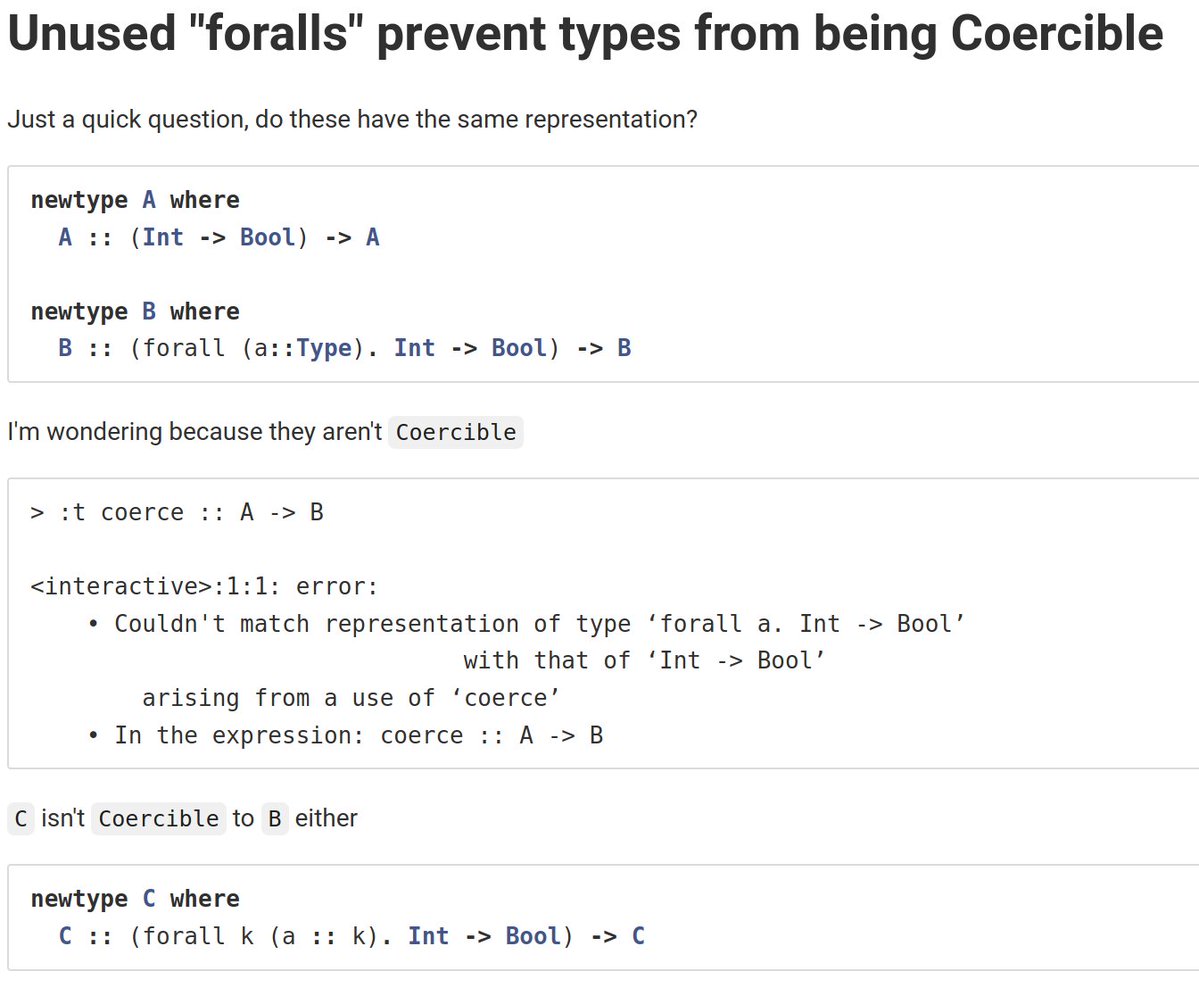1199x996 pixels.
Task: Click the word 'either' in the sentence
Action: point(327,819)
